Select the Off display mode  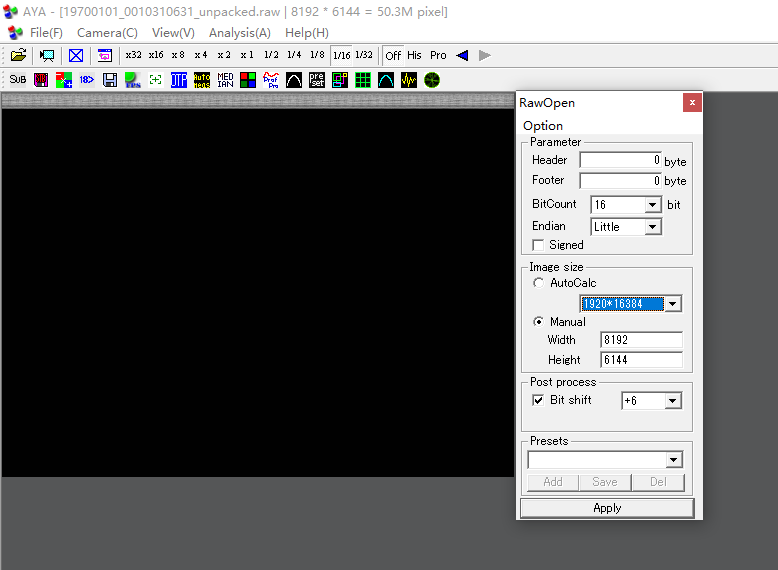tap(393, 55)
